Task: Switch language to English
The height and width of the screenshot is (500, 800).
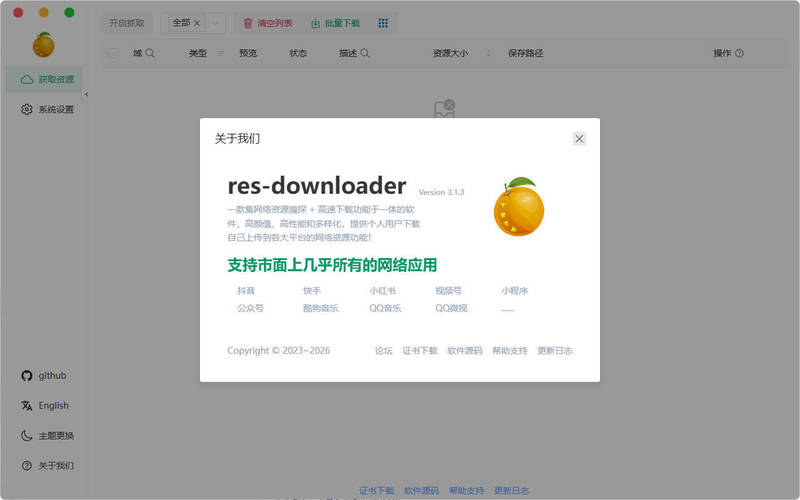Action: coord(46,405)
